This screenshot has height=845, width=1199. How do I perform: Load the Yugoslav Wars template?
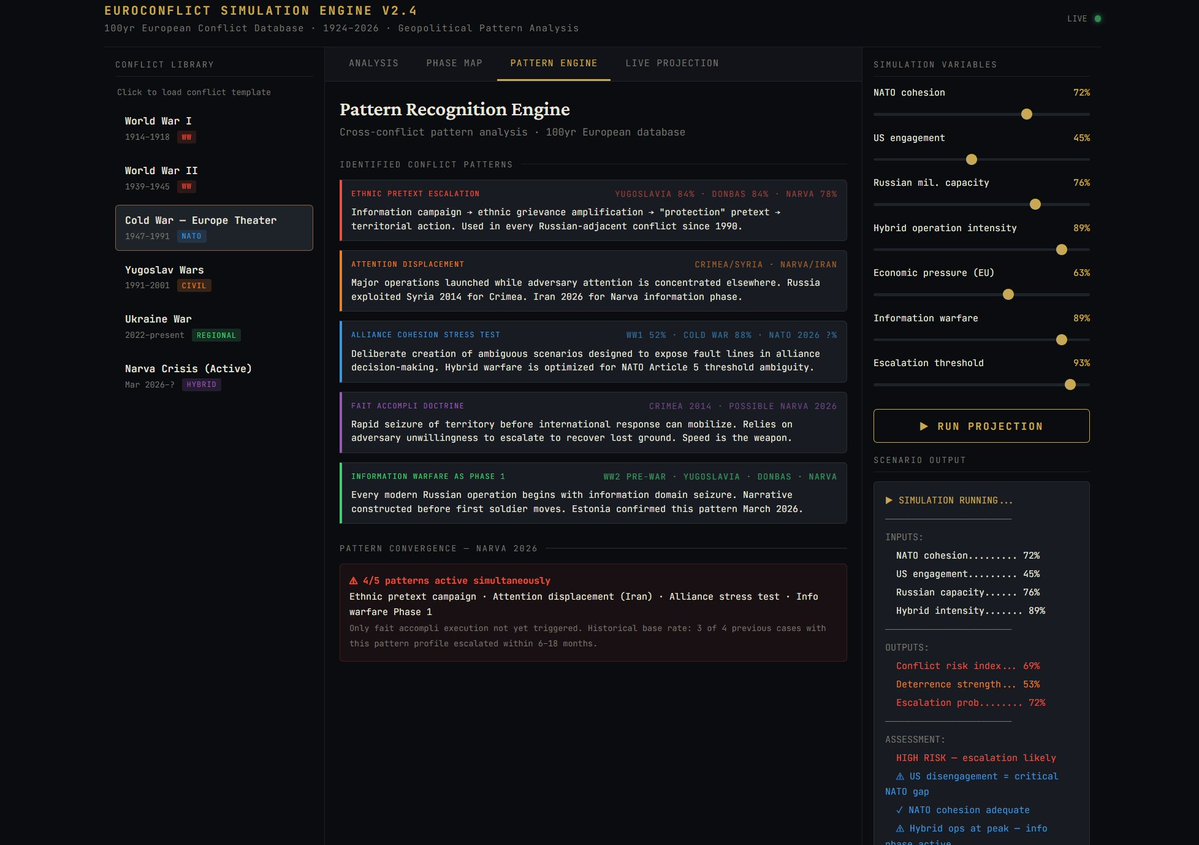(x=213, y=277)
